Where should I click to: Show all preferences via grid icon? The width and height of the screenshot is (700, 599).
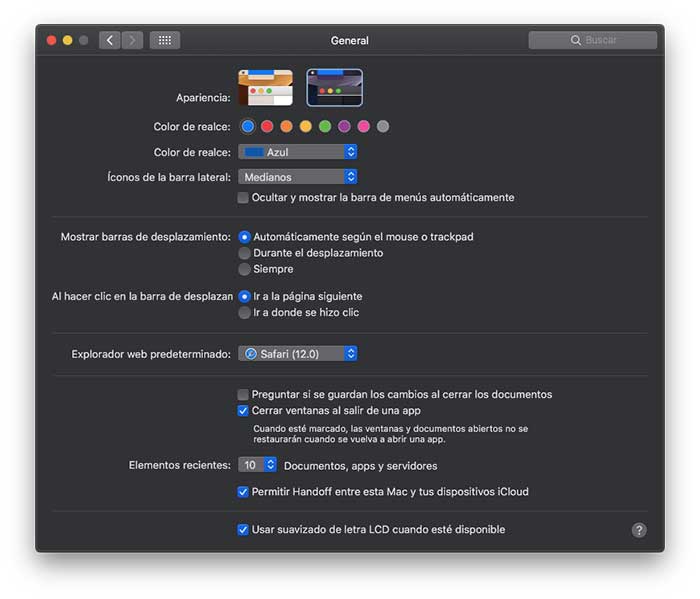tap(165, 40)
